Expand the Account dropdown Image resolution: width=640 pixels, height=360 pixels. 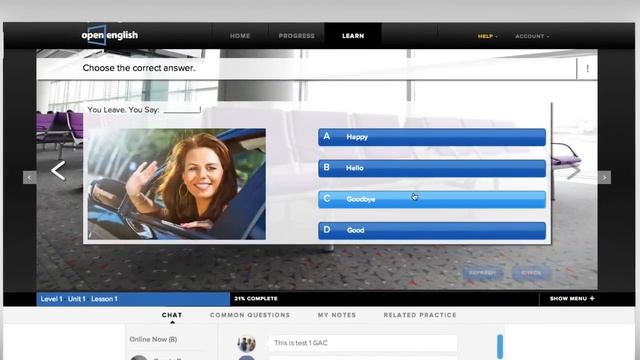(532, 36)
